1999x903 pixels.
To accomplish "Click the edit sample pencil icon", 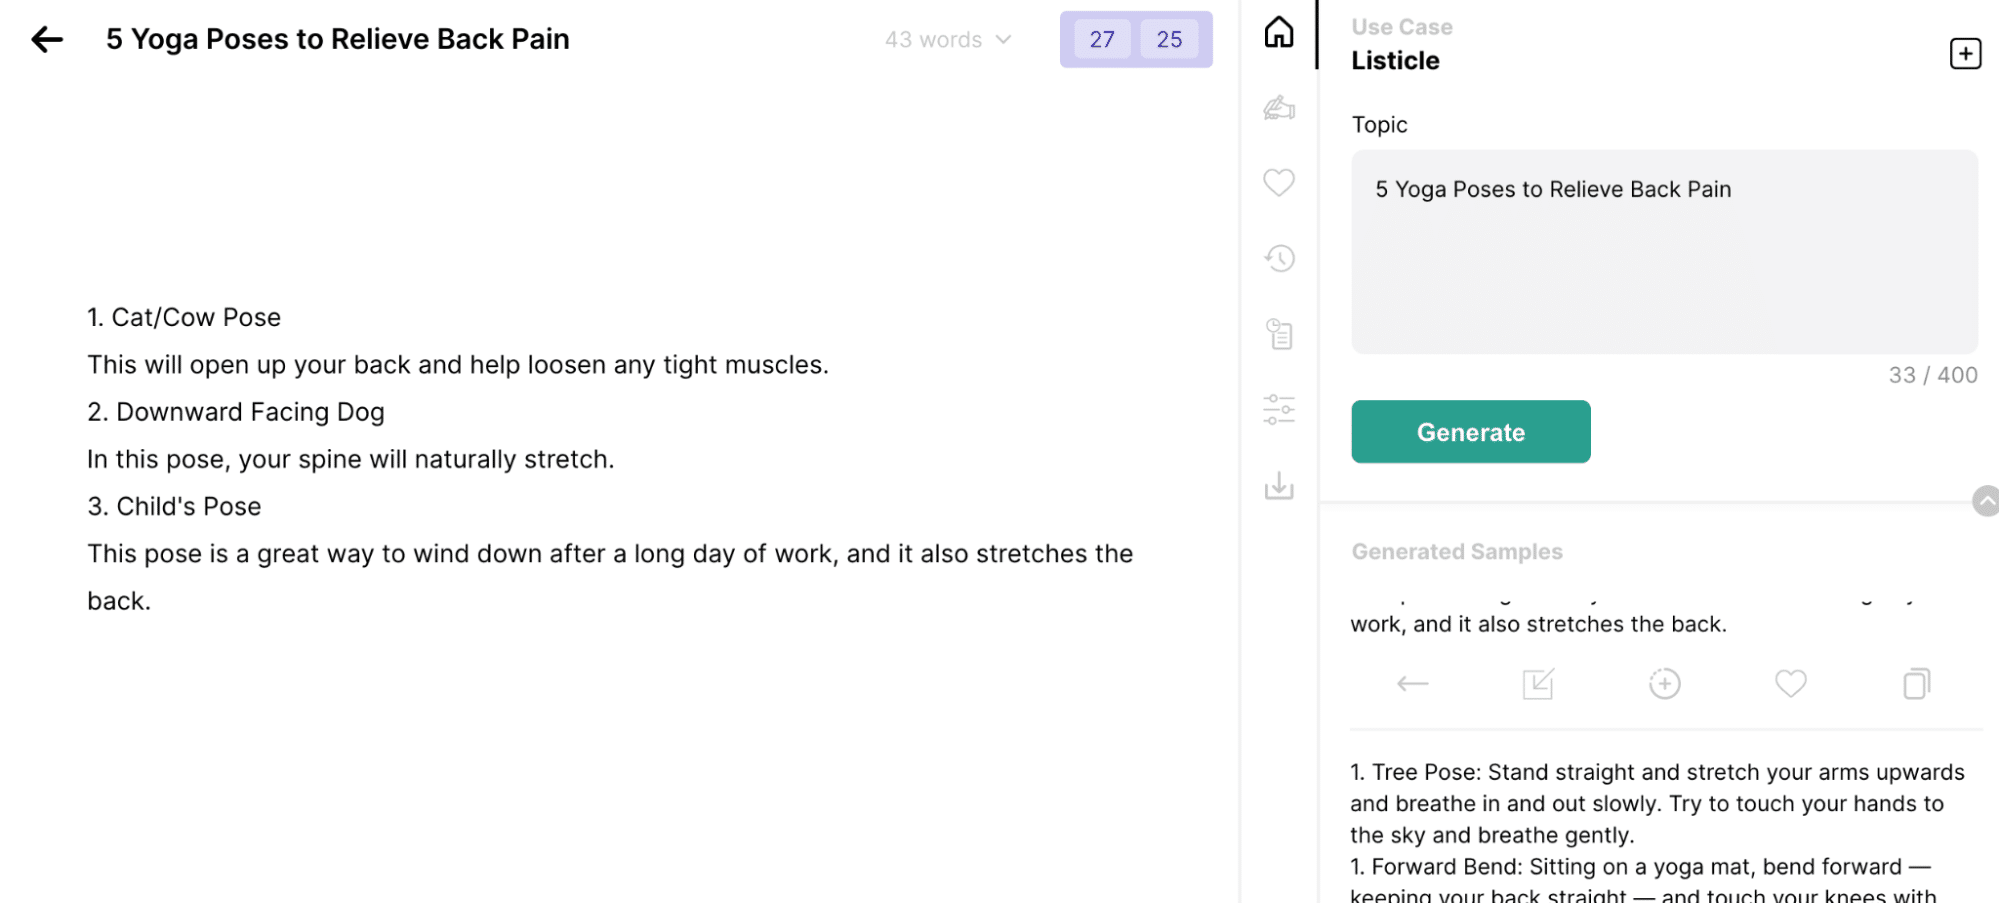I will 1538,684.
